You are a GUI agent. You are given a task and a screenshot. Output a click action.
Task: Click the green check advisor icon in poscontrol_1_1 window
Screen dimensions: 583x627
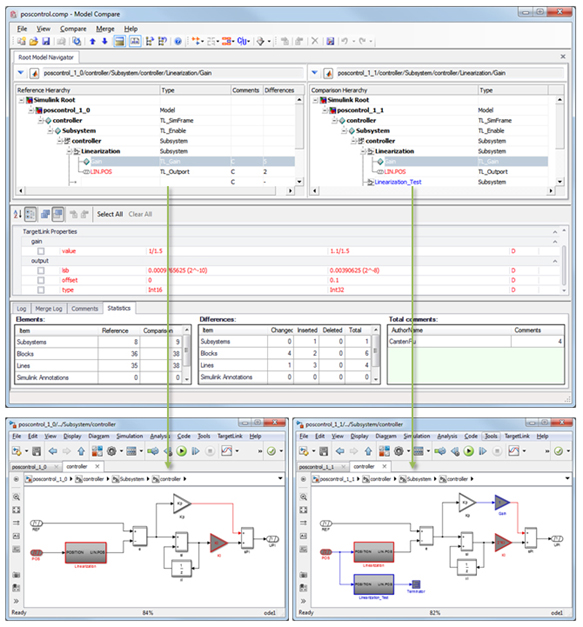[558, 451]
